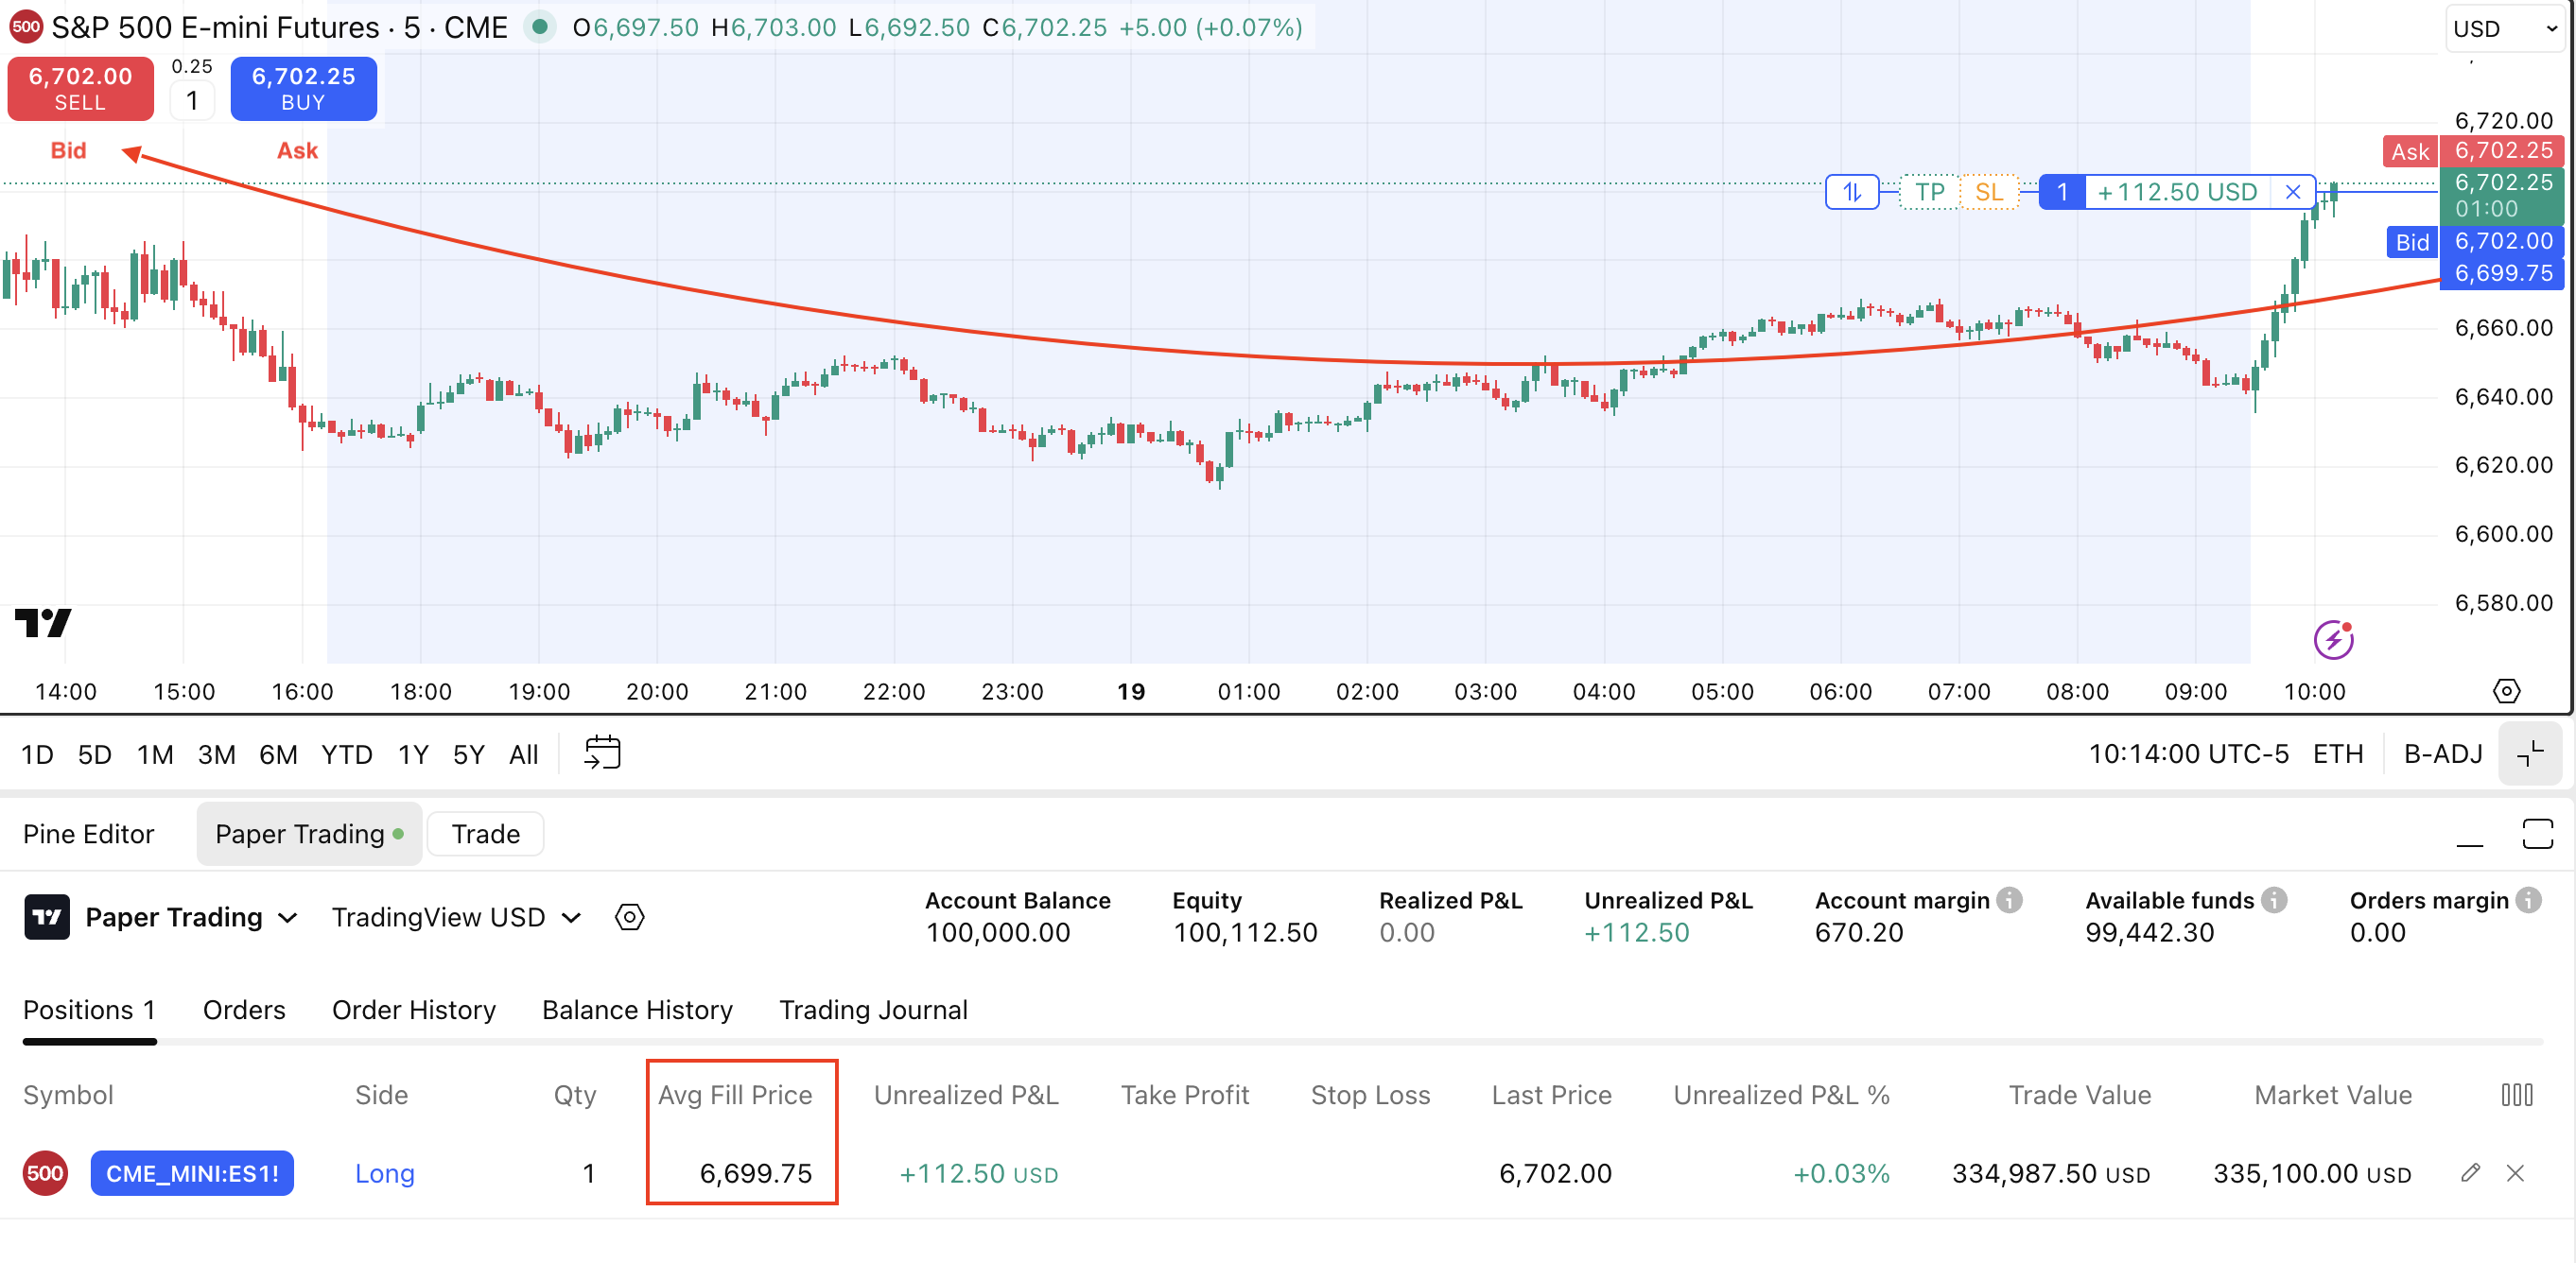Edit the ES1! position with pencil icon

click(2470, 1173)
